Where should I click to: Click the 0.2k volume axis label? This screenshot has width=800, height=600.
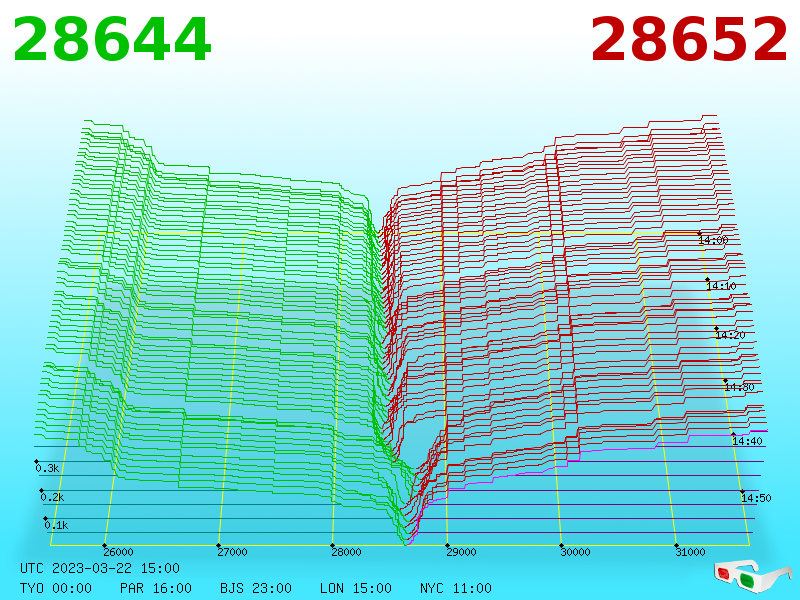[x=53, y=497]
